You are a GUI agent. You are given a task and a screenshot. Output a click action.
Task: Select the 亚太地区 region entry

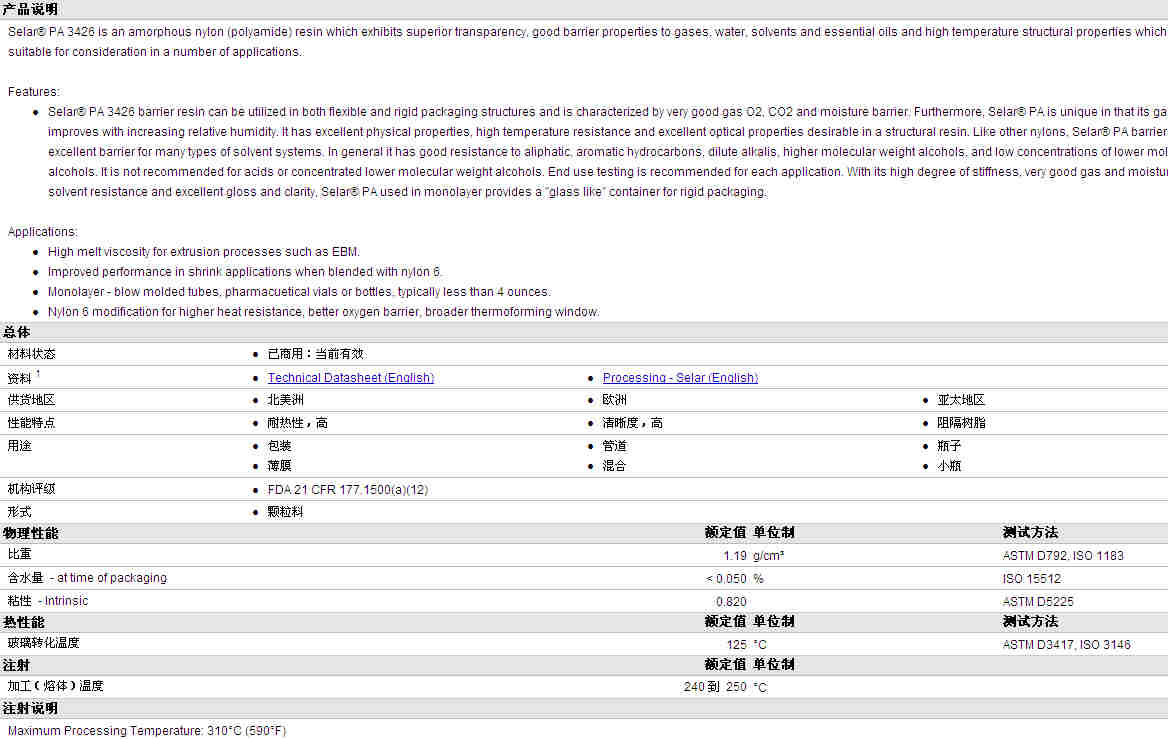961,400
